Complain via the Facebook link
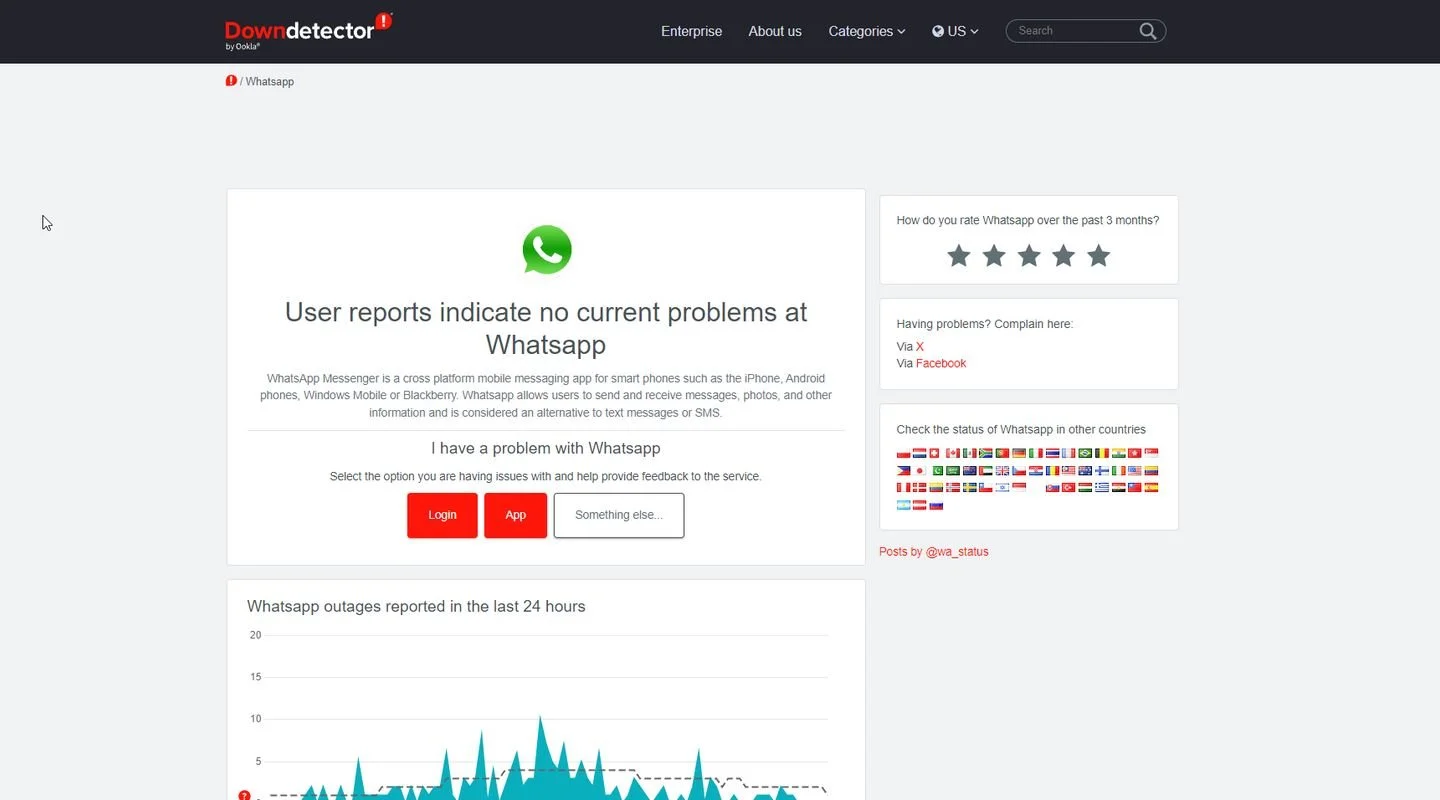 point(941,364)
